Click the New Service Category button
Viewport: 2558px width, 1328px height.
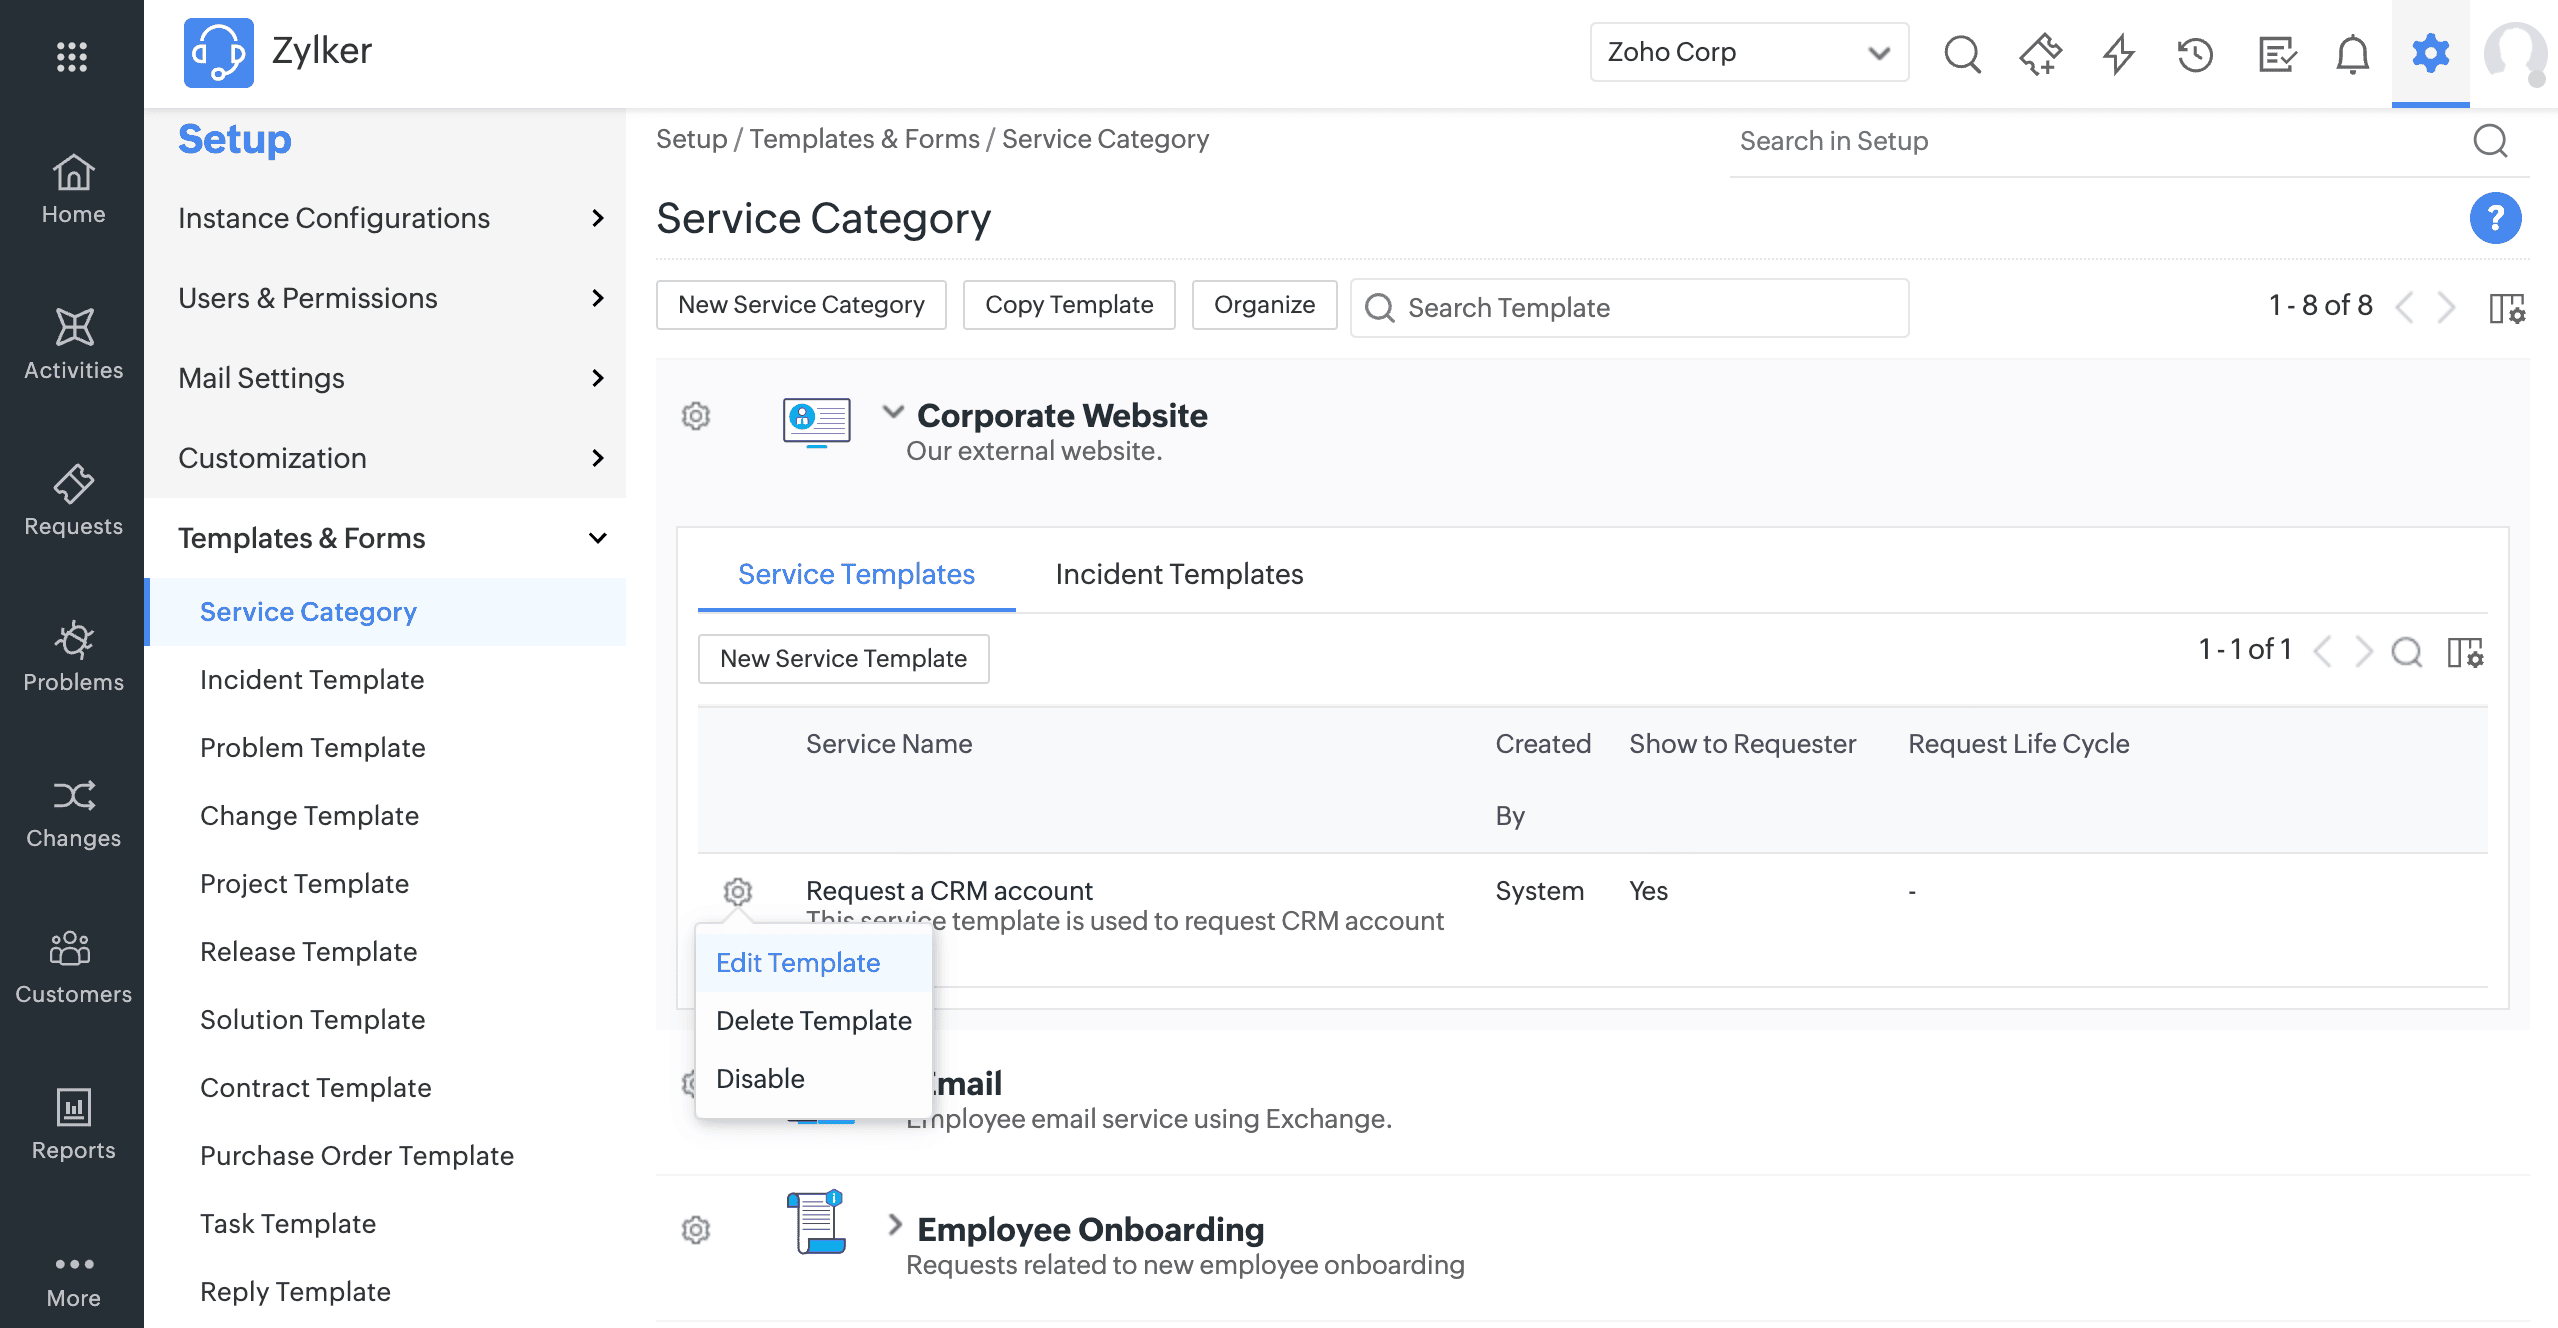[801, 305]
